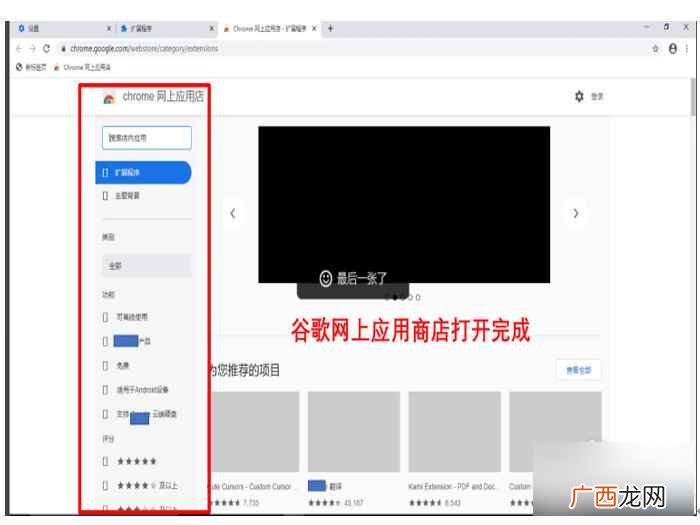700x525 pixels.
Task: Enable the 适用于Android设备 filter
Action: 105,390
